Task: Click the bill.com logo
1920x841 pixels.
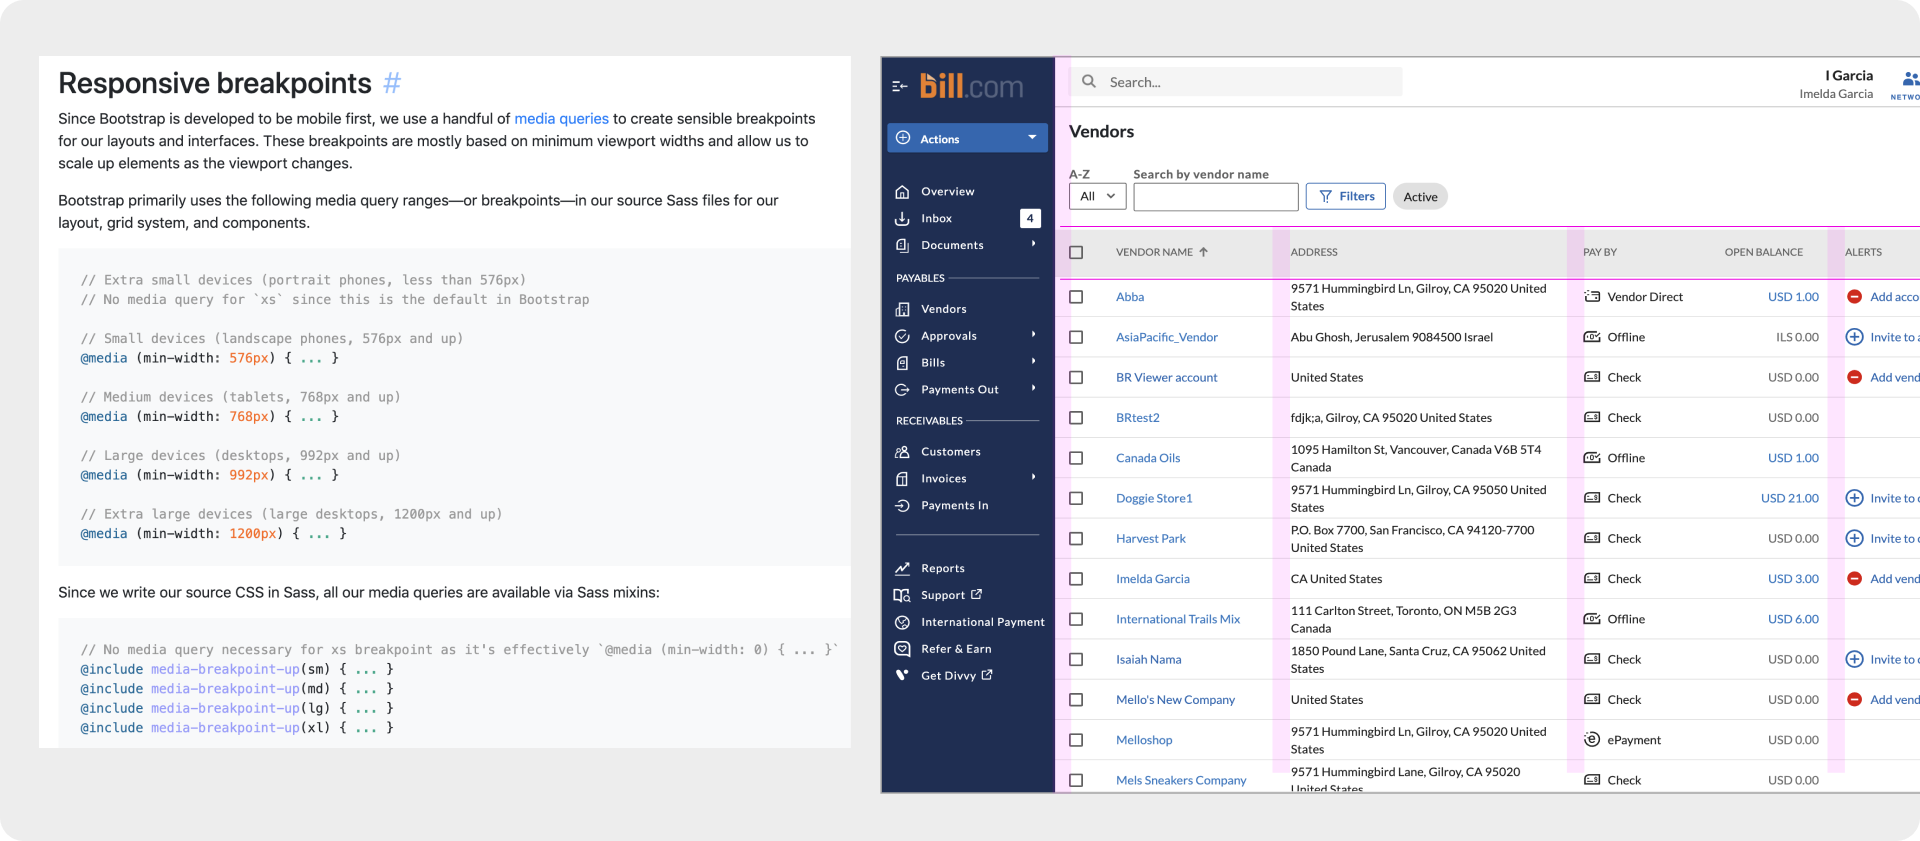Action: coord(971,86)
